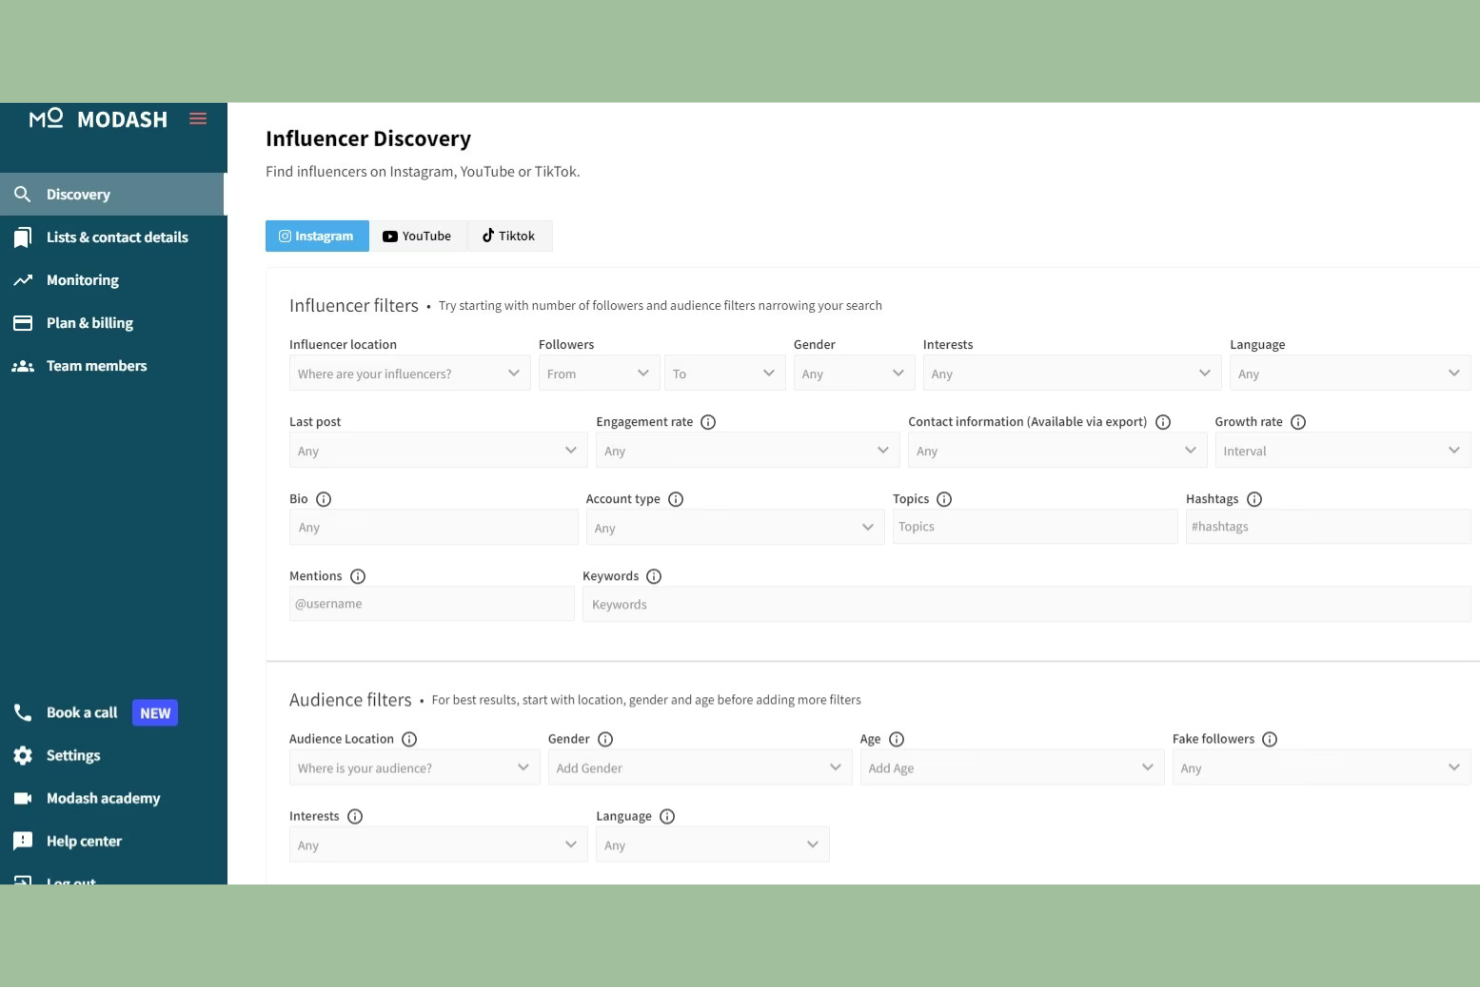Select the Discovery icon in the sidebar

[x=23, y=194]
